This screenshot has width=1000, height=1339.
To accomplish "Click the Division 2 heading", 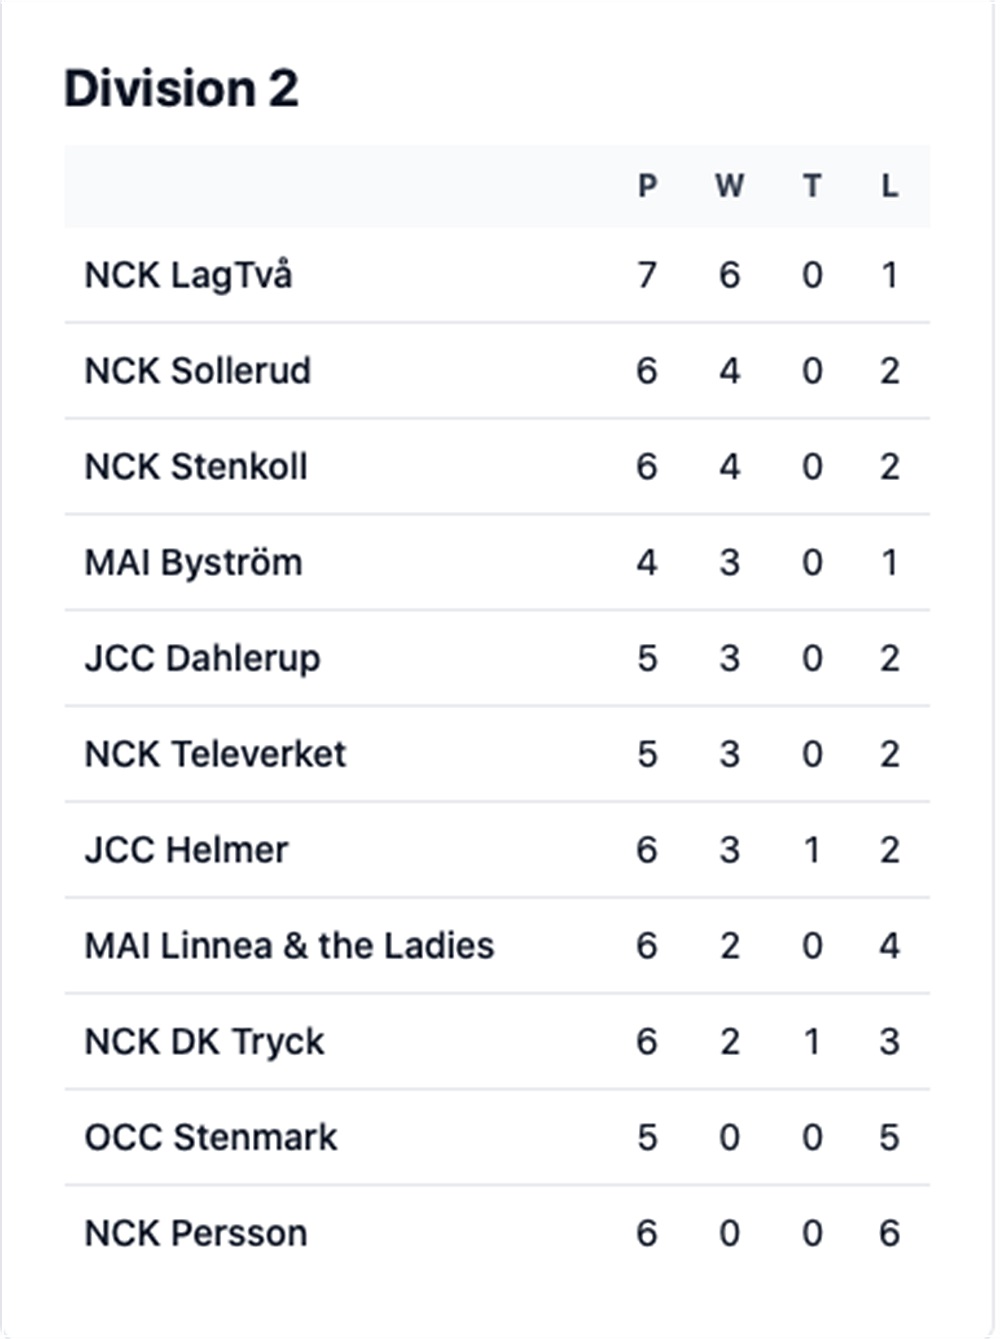I will (x=181, y=89).
